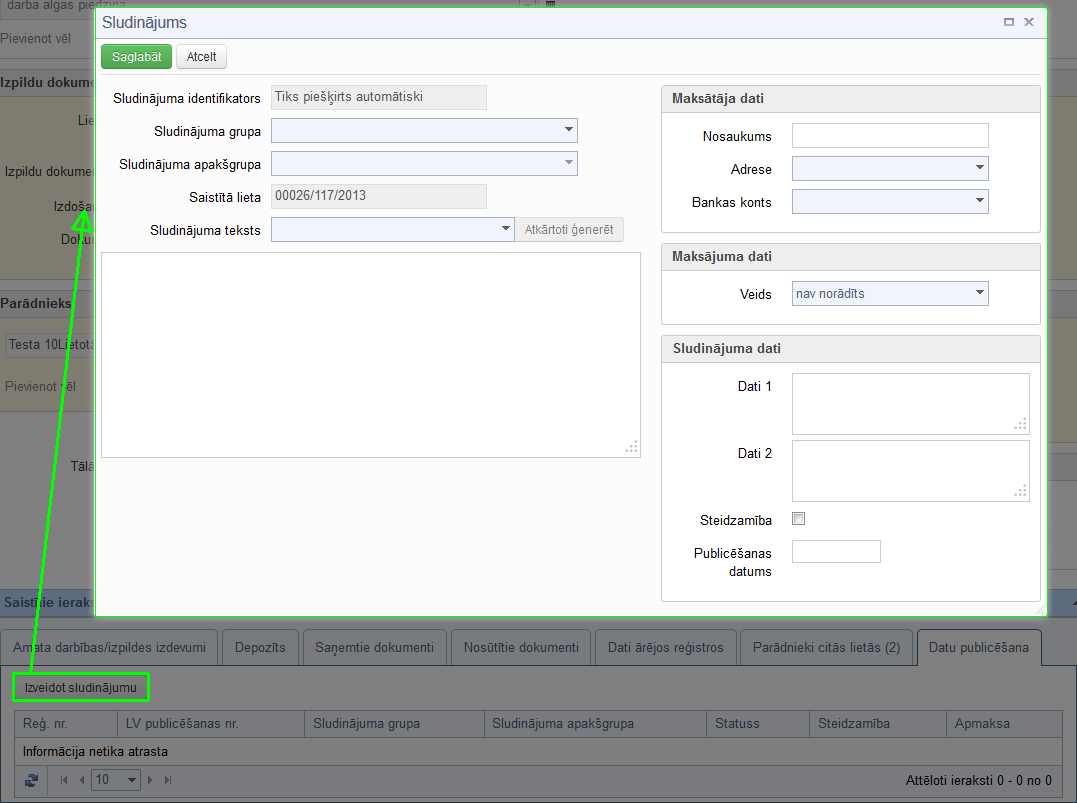Open the Bankas konts dropdown
The width and height of the screenshot is (1077, 803).
[979, 201]
